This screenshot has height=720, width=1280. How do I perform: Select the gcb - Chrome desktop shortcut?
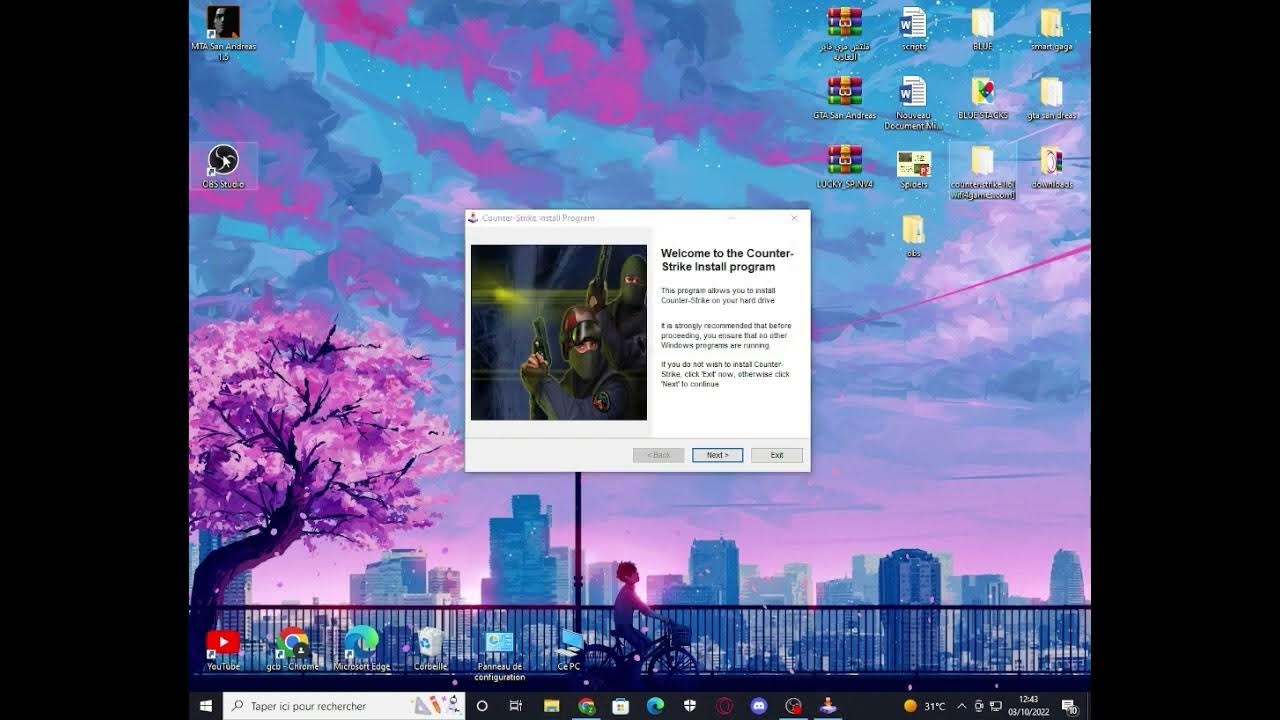tap(293, 648)
